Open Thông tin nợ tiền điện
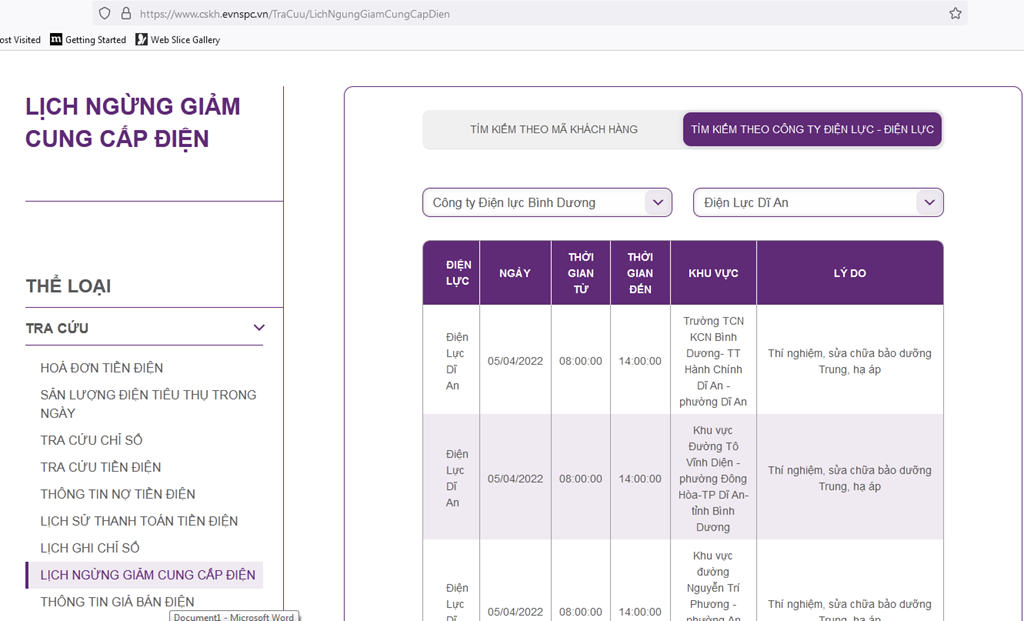 (x=118, y=494)
